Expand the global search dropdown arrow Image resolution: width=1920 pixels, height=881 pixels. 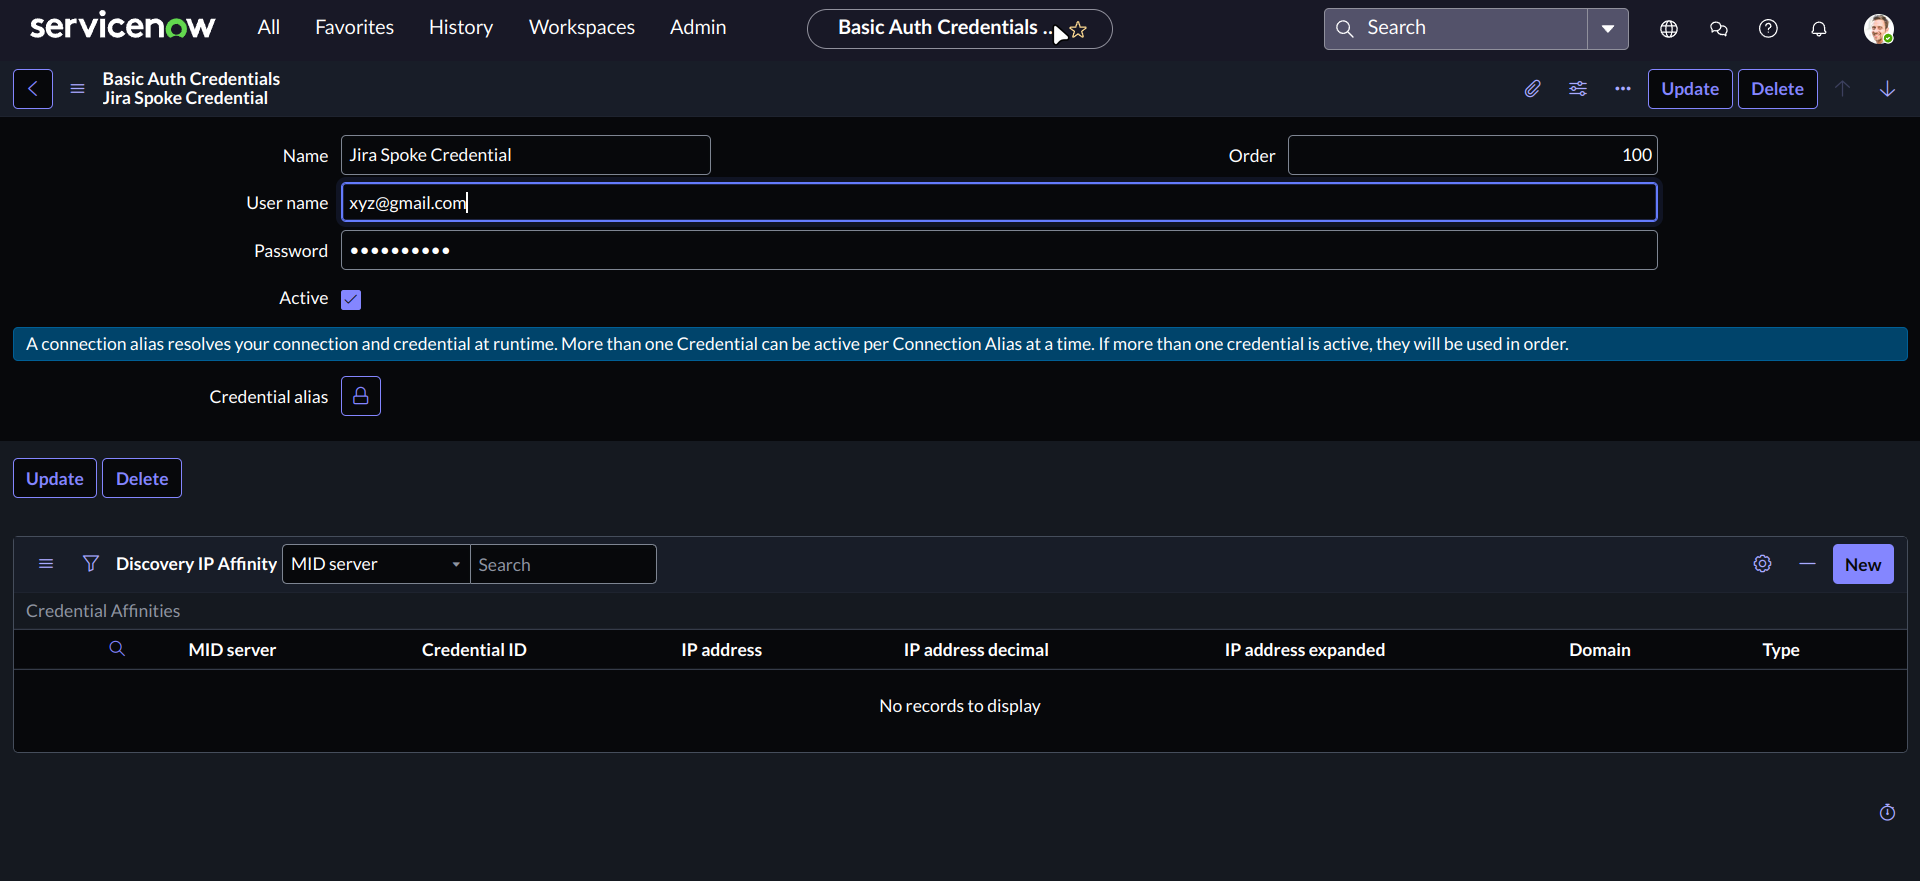click(1608, 29)
